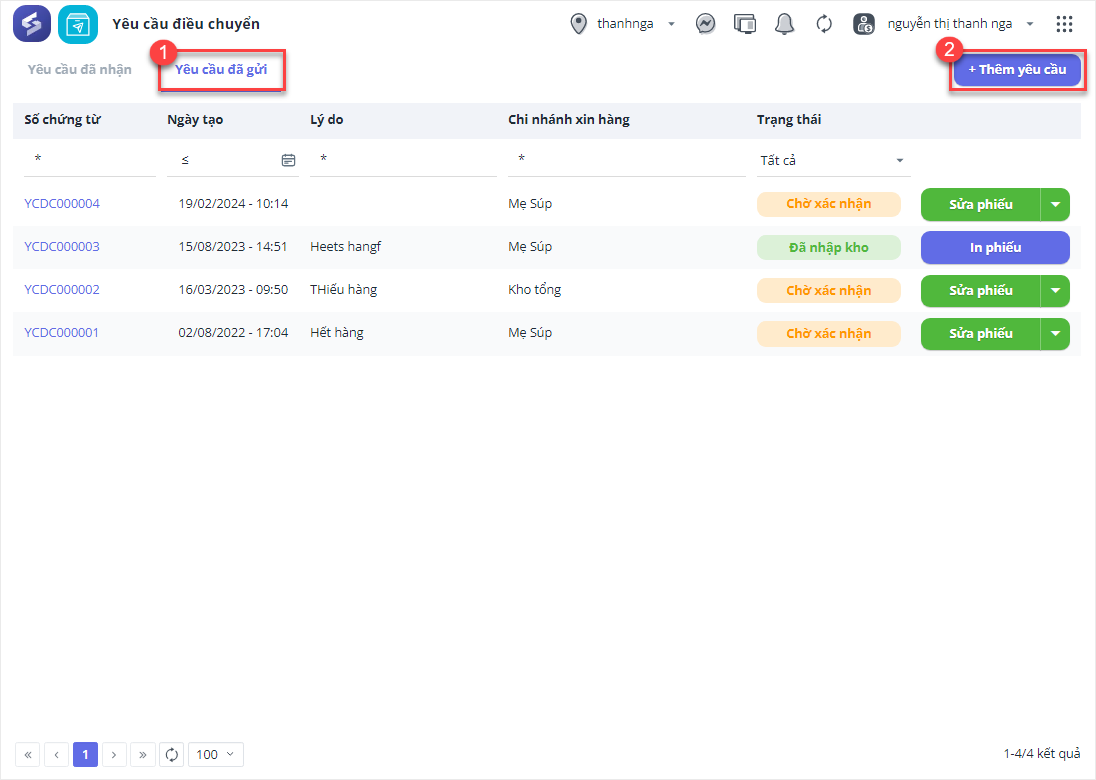The height and width of the screenshot is (780, 1096).
Task: Focus the Lý do filter field
Action: tap(403, 160)
